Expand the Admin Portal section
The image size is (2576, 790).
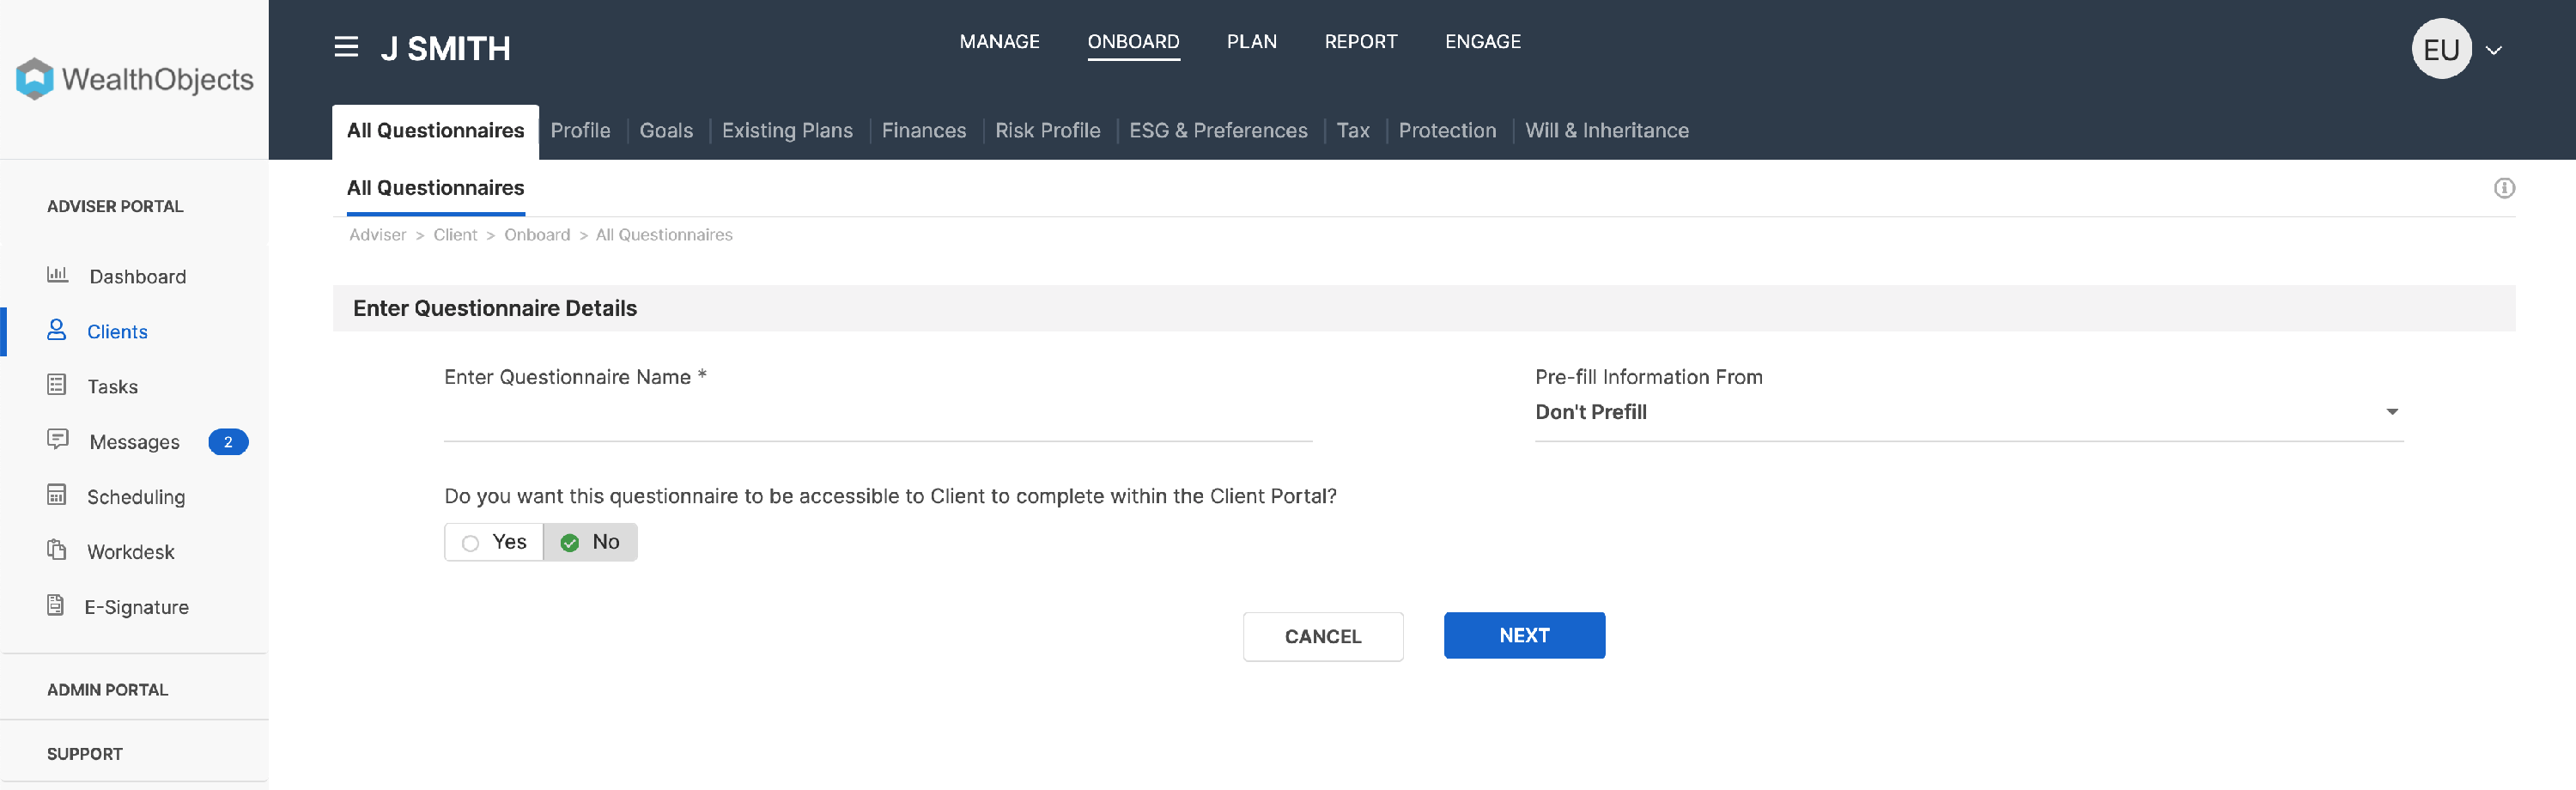pos(107,690)
